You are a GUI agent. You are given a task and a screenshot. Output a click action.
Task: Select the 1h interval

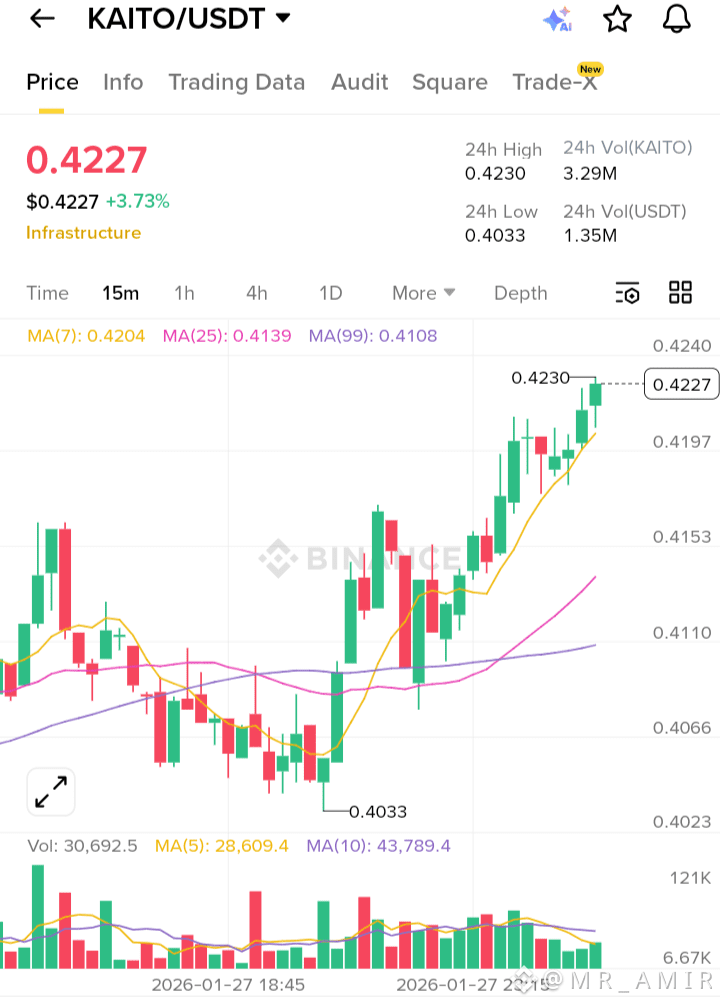coord(185,293)
